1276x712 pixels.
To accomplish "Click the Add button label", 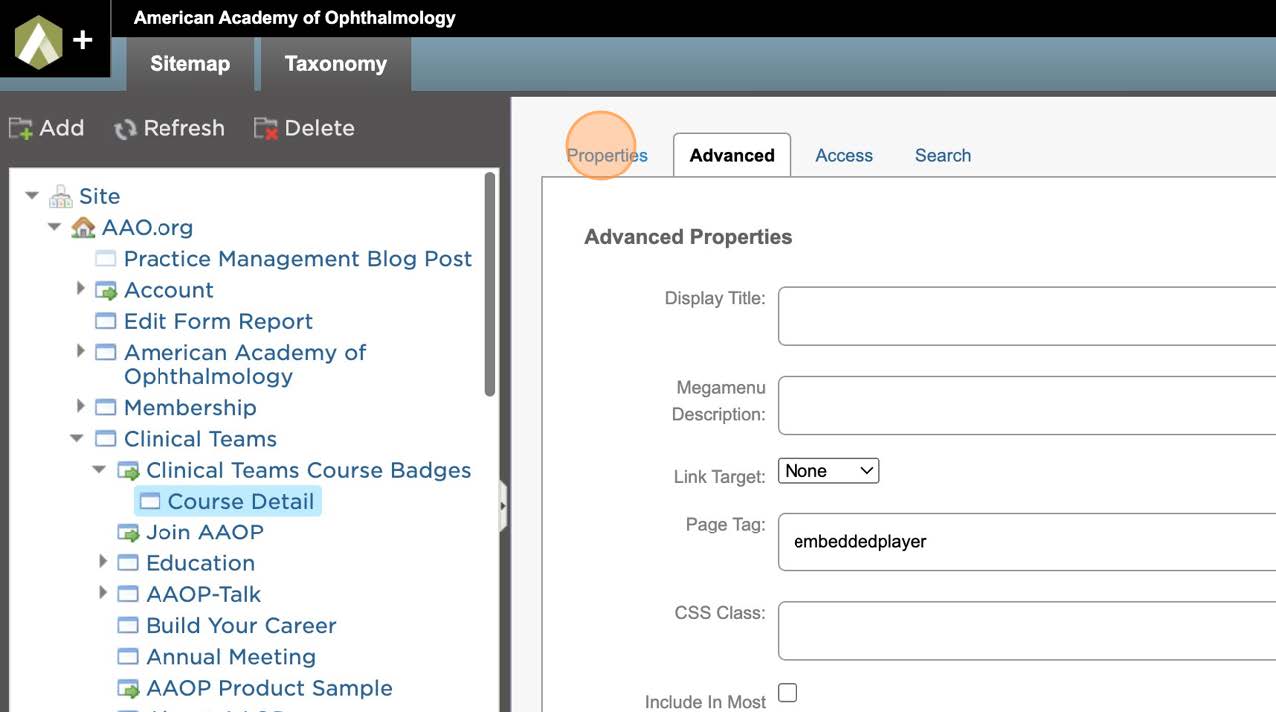I will [x=62, y=128].
